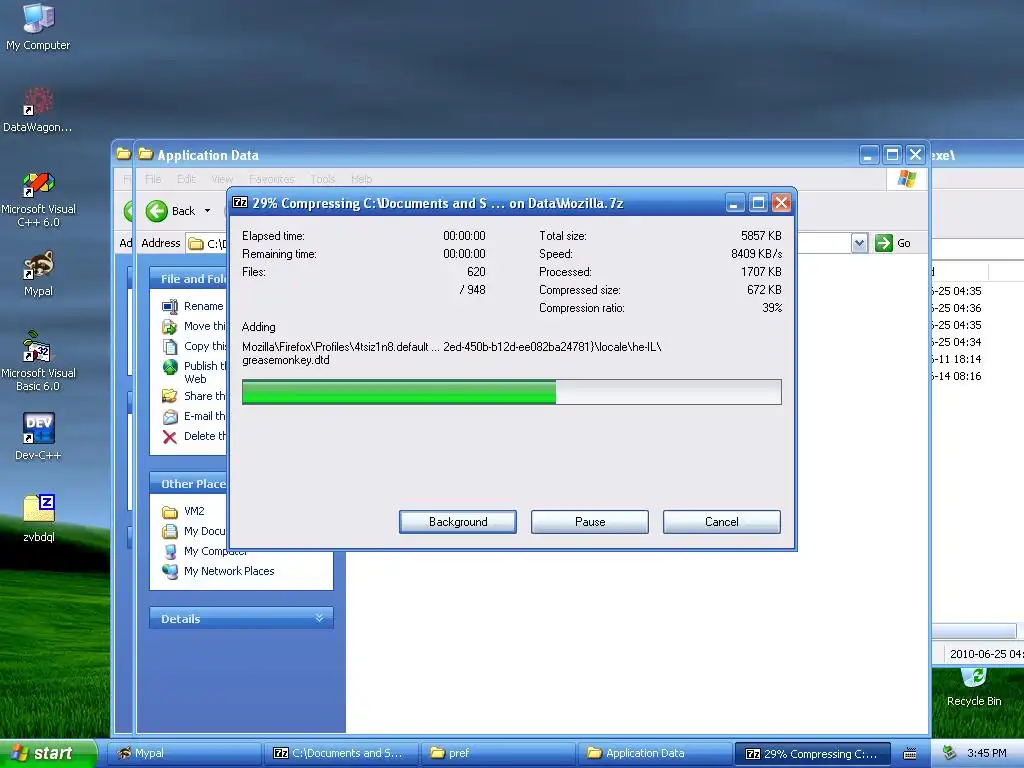The image size is (1024, 768).
Task: Minimize the compressing dialog
Action: [x=735, y=203]
